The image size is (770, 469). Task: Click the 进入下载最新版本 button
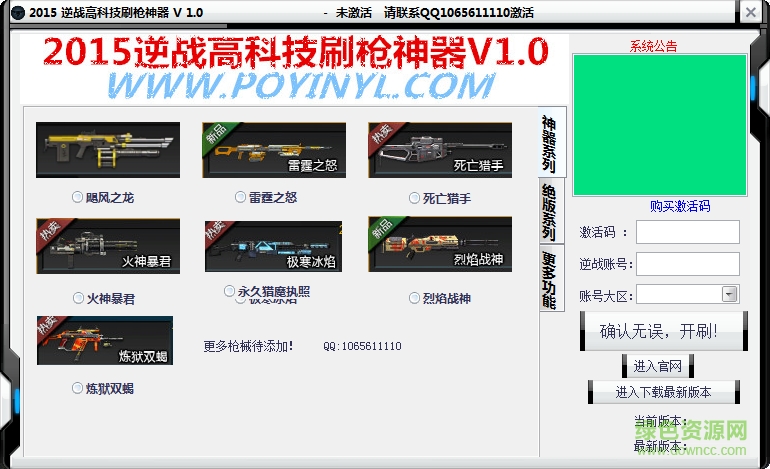tap(663, 392)
